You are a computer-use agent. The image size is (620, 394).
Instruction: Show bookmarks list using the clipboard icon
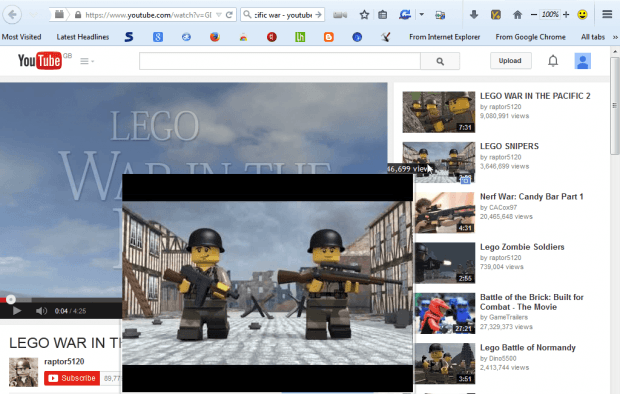pos(382,15)
